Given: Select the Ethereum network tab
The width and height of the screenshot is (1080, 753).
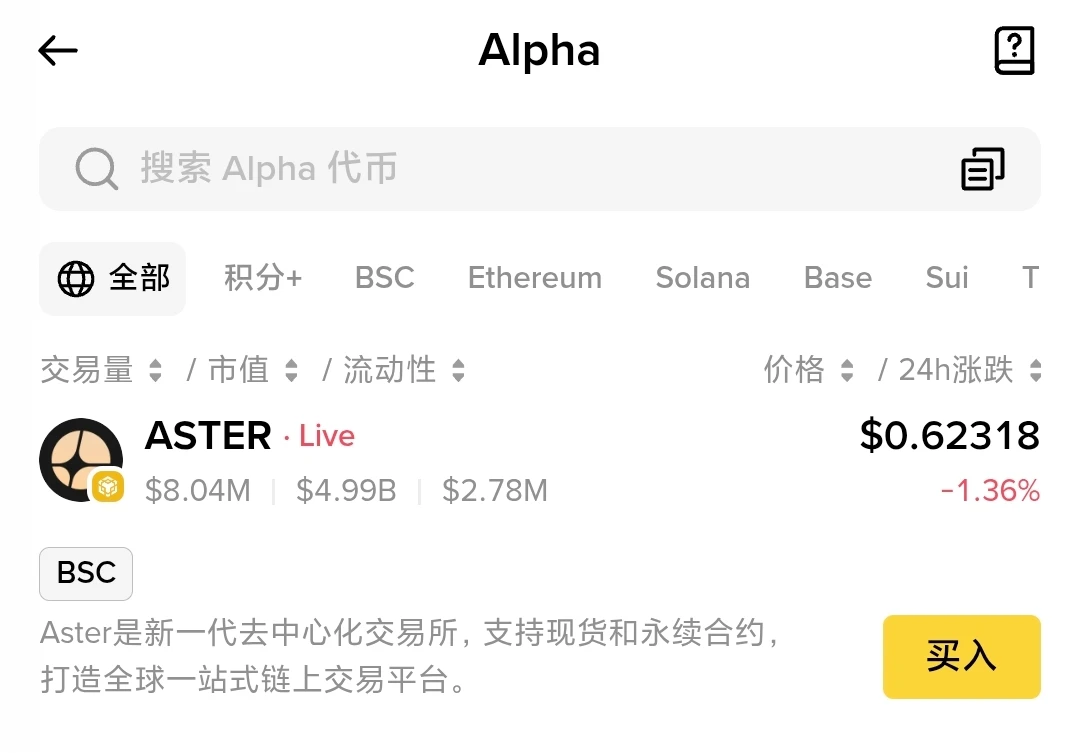Looking at the screenshot, I should (534, 279).
